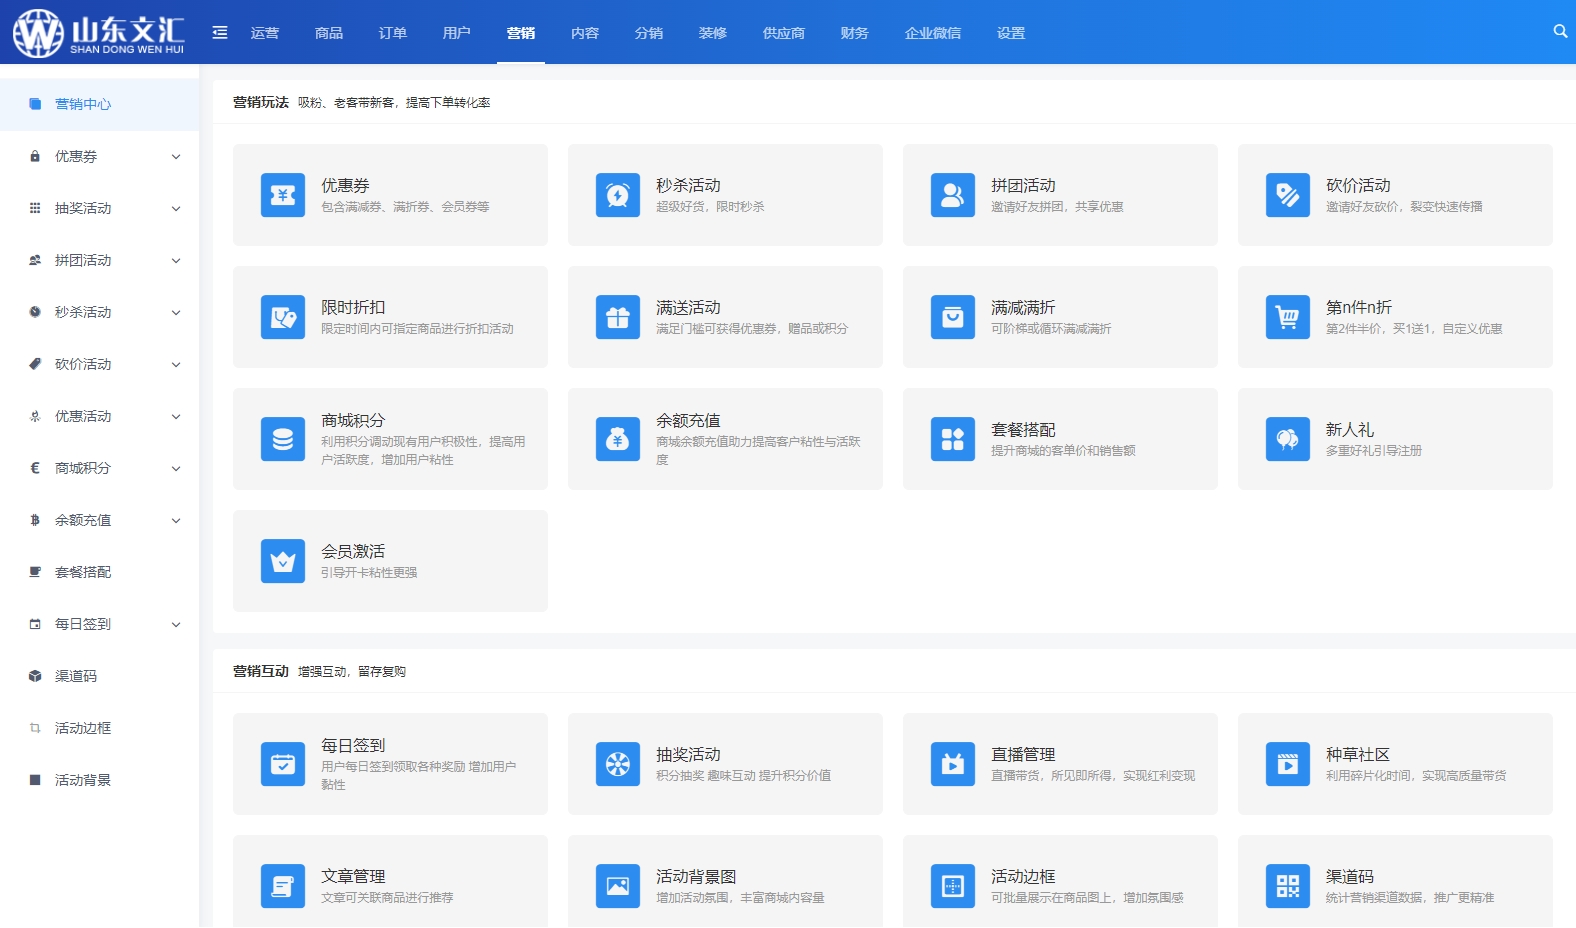Expand the 优惠券 sidebar submenu chevron

[176, 156]
